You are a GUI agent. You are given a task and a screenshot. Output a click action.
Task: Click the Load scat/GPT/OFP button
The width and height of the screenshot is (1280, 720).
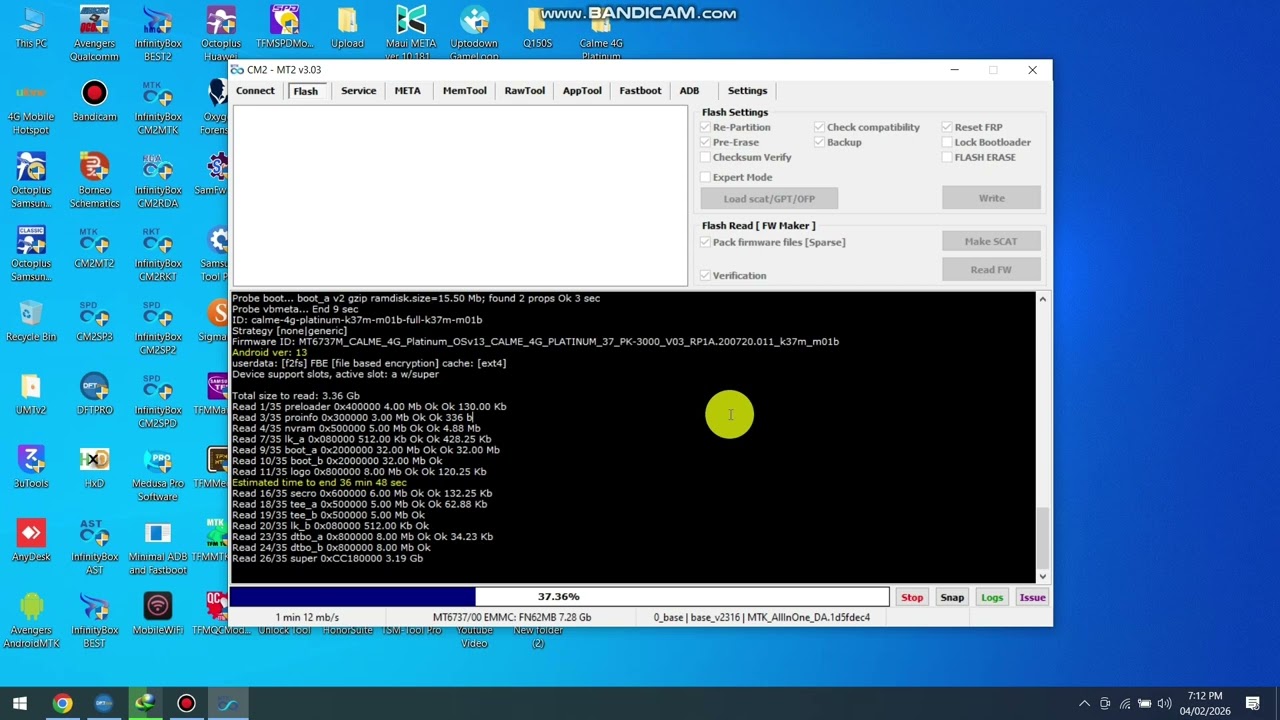(769, 199)
